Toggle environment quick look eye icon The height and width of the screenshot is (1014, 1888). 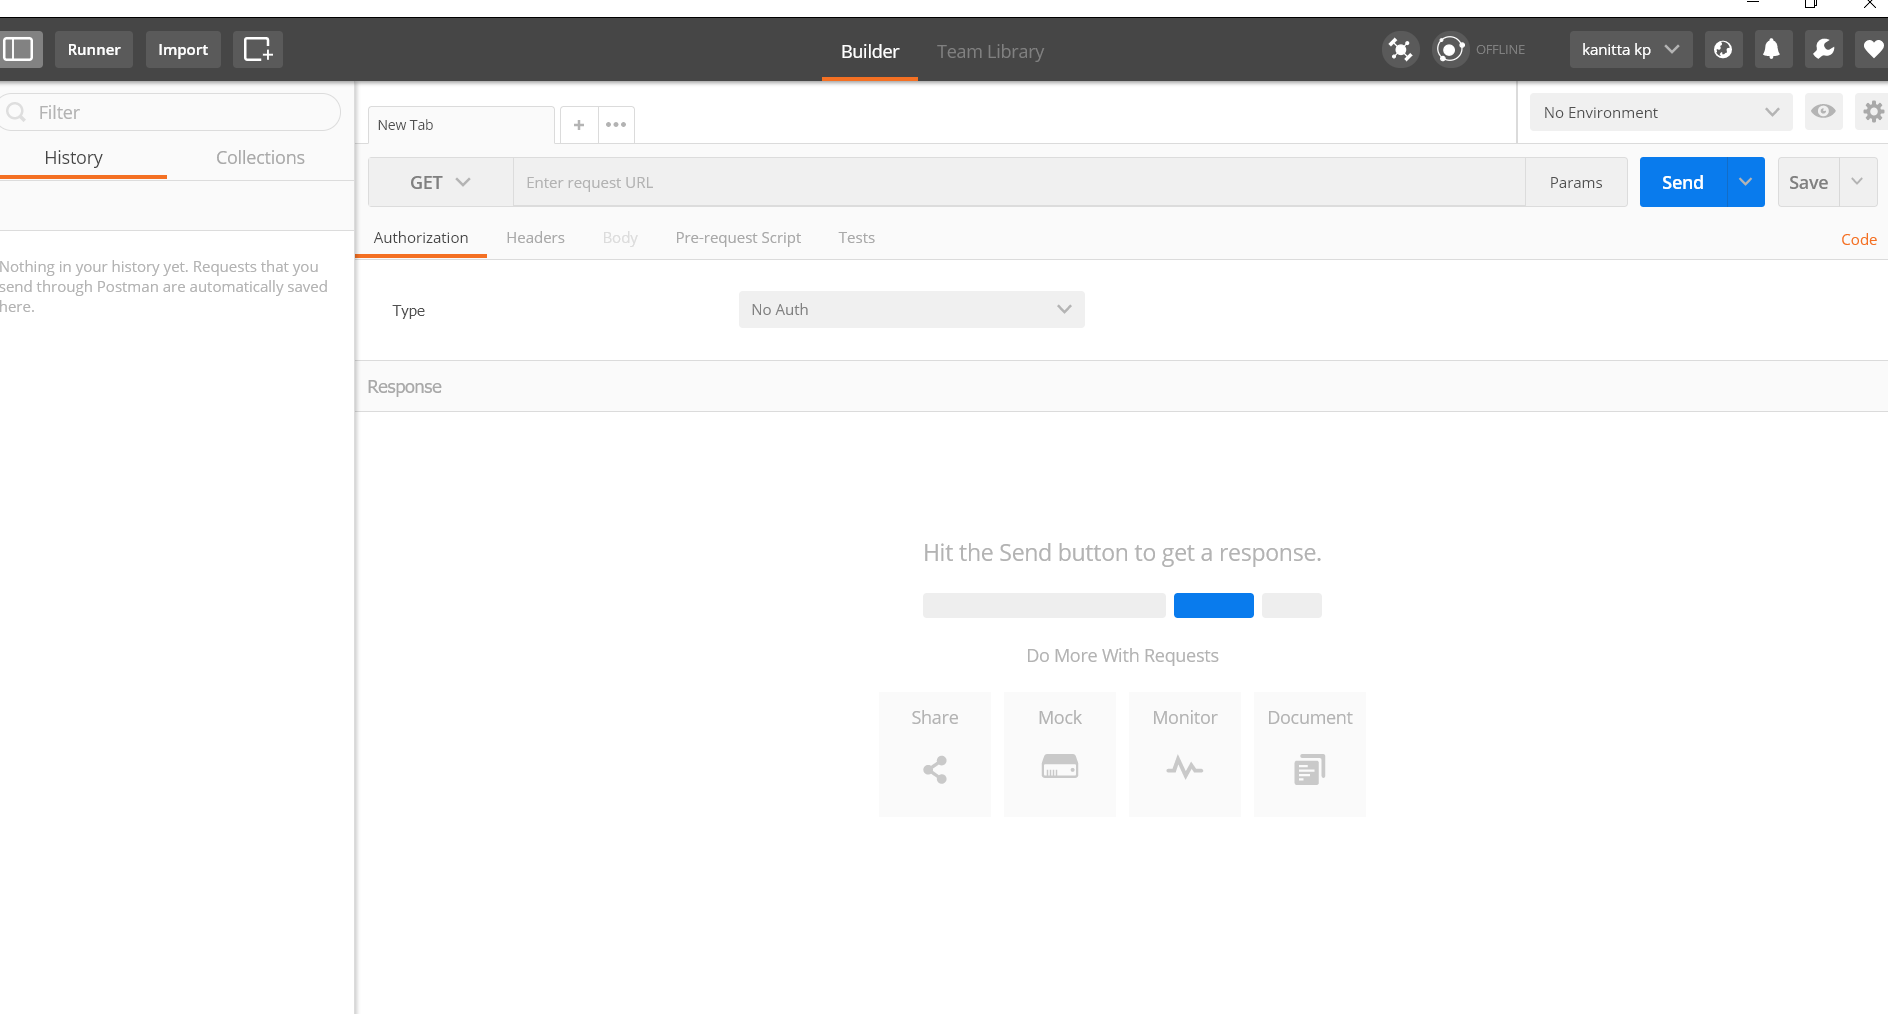click(x=1824, y=112)
